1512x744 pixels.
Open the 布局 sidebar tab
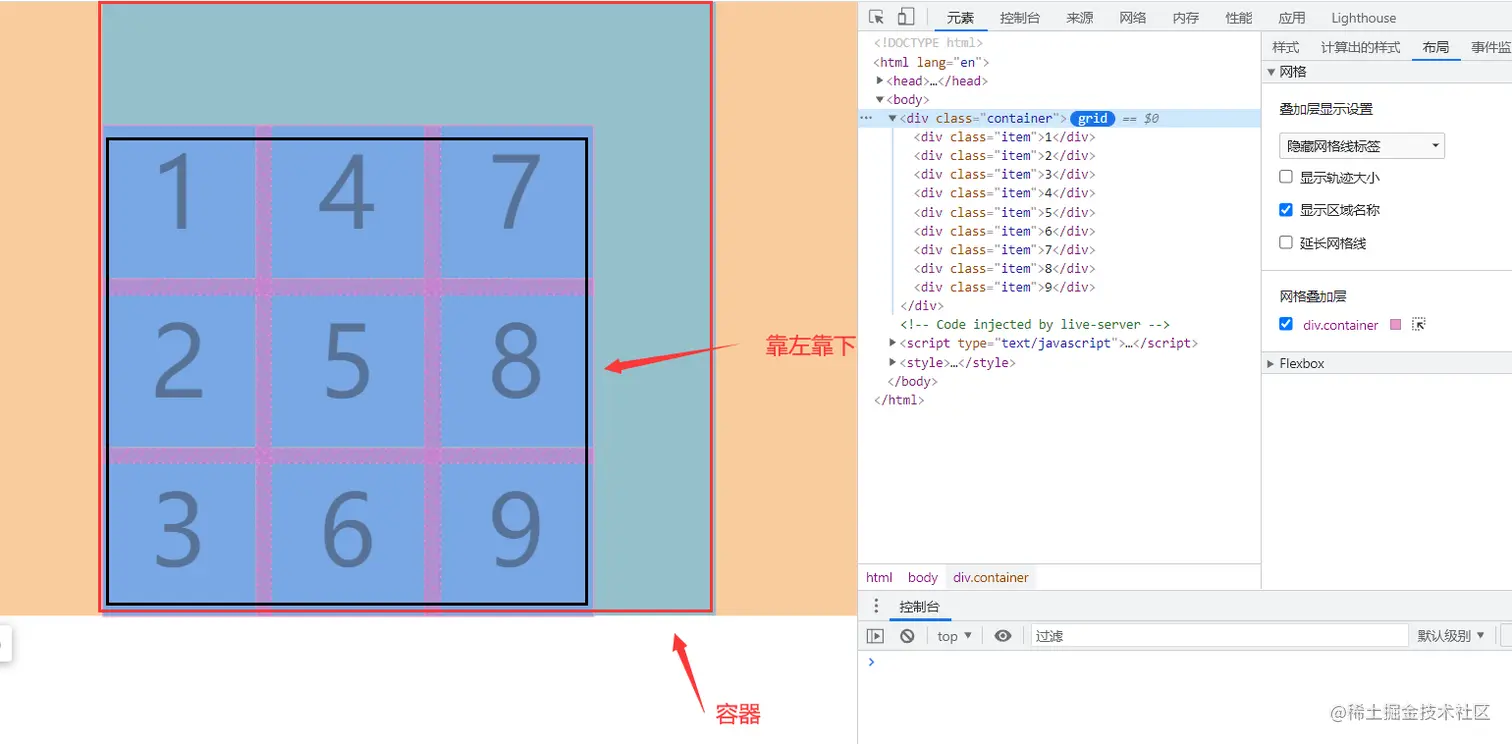pyautogui.click(x=1436, y=47)
